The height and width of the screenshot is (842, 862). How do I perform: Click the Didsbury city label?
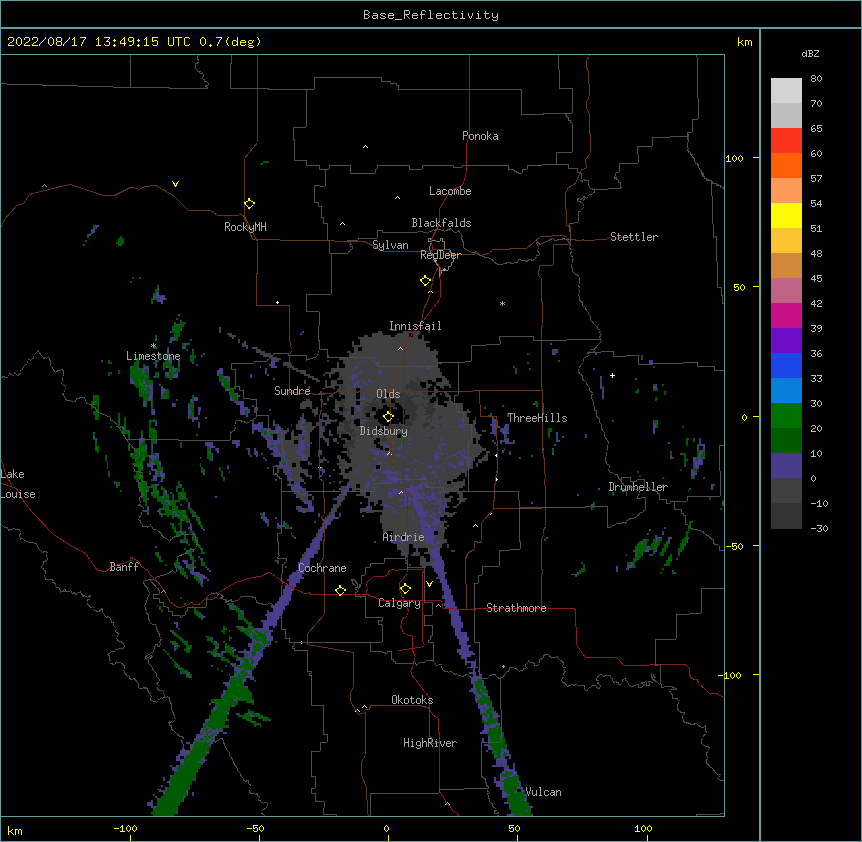(x=384, y=431)
